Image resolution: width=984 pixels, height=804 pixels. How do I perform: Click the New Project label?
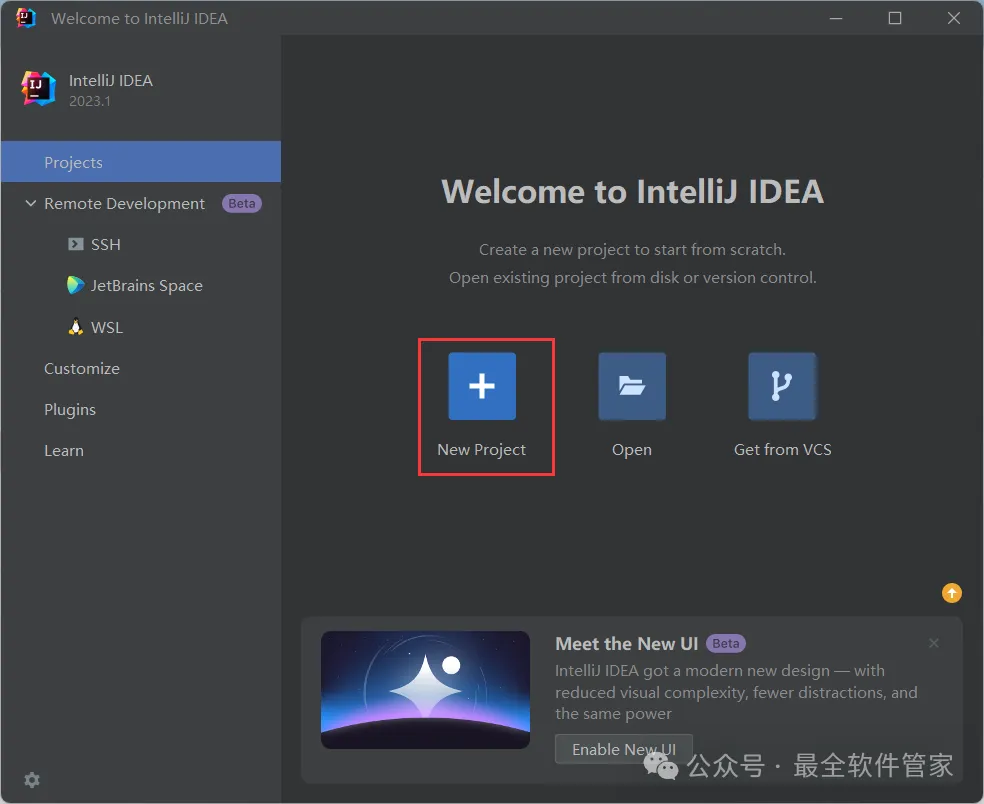[481, 449]
